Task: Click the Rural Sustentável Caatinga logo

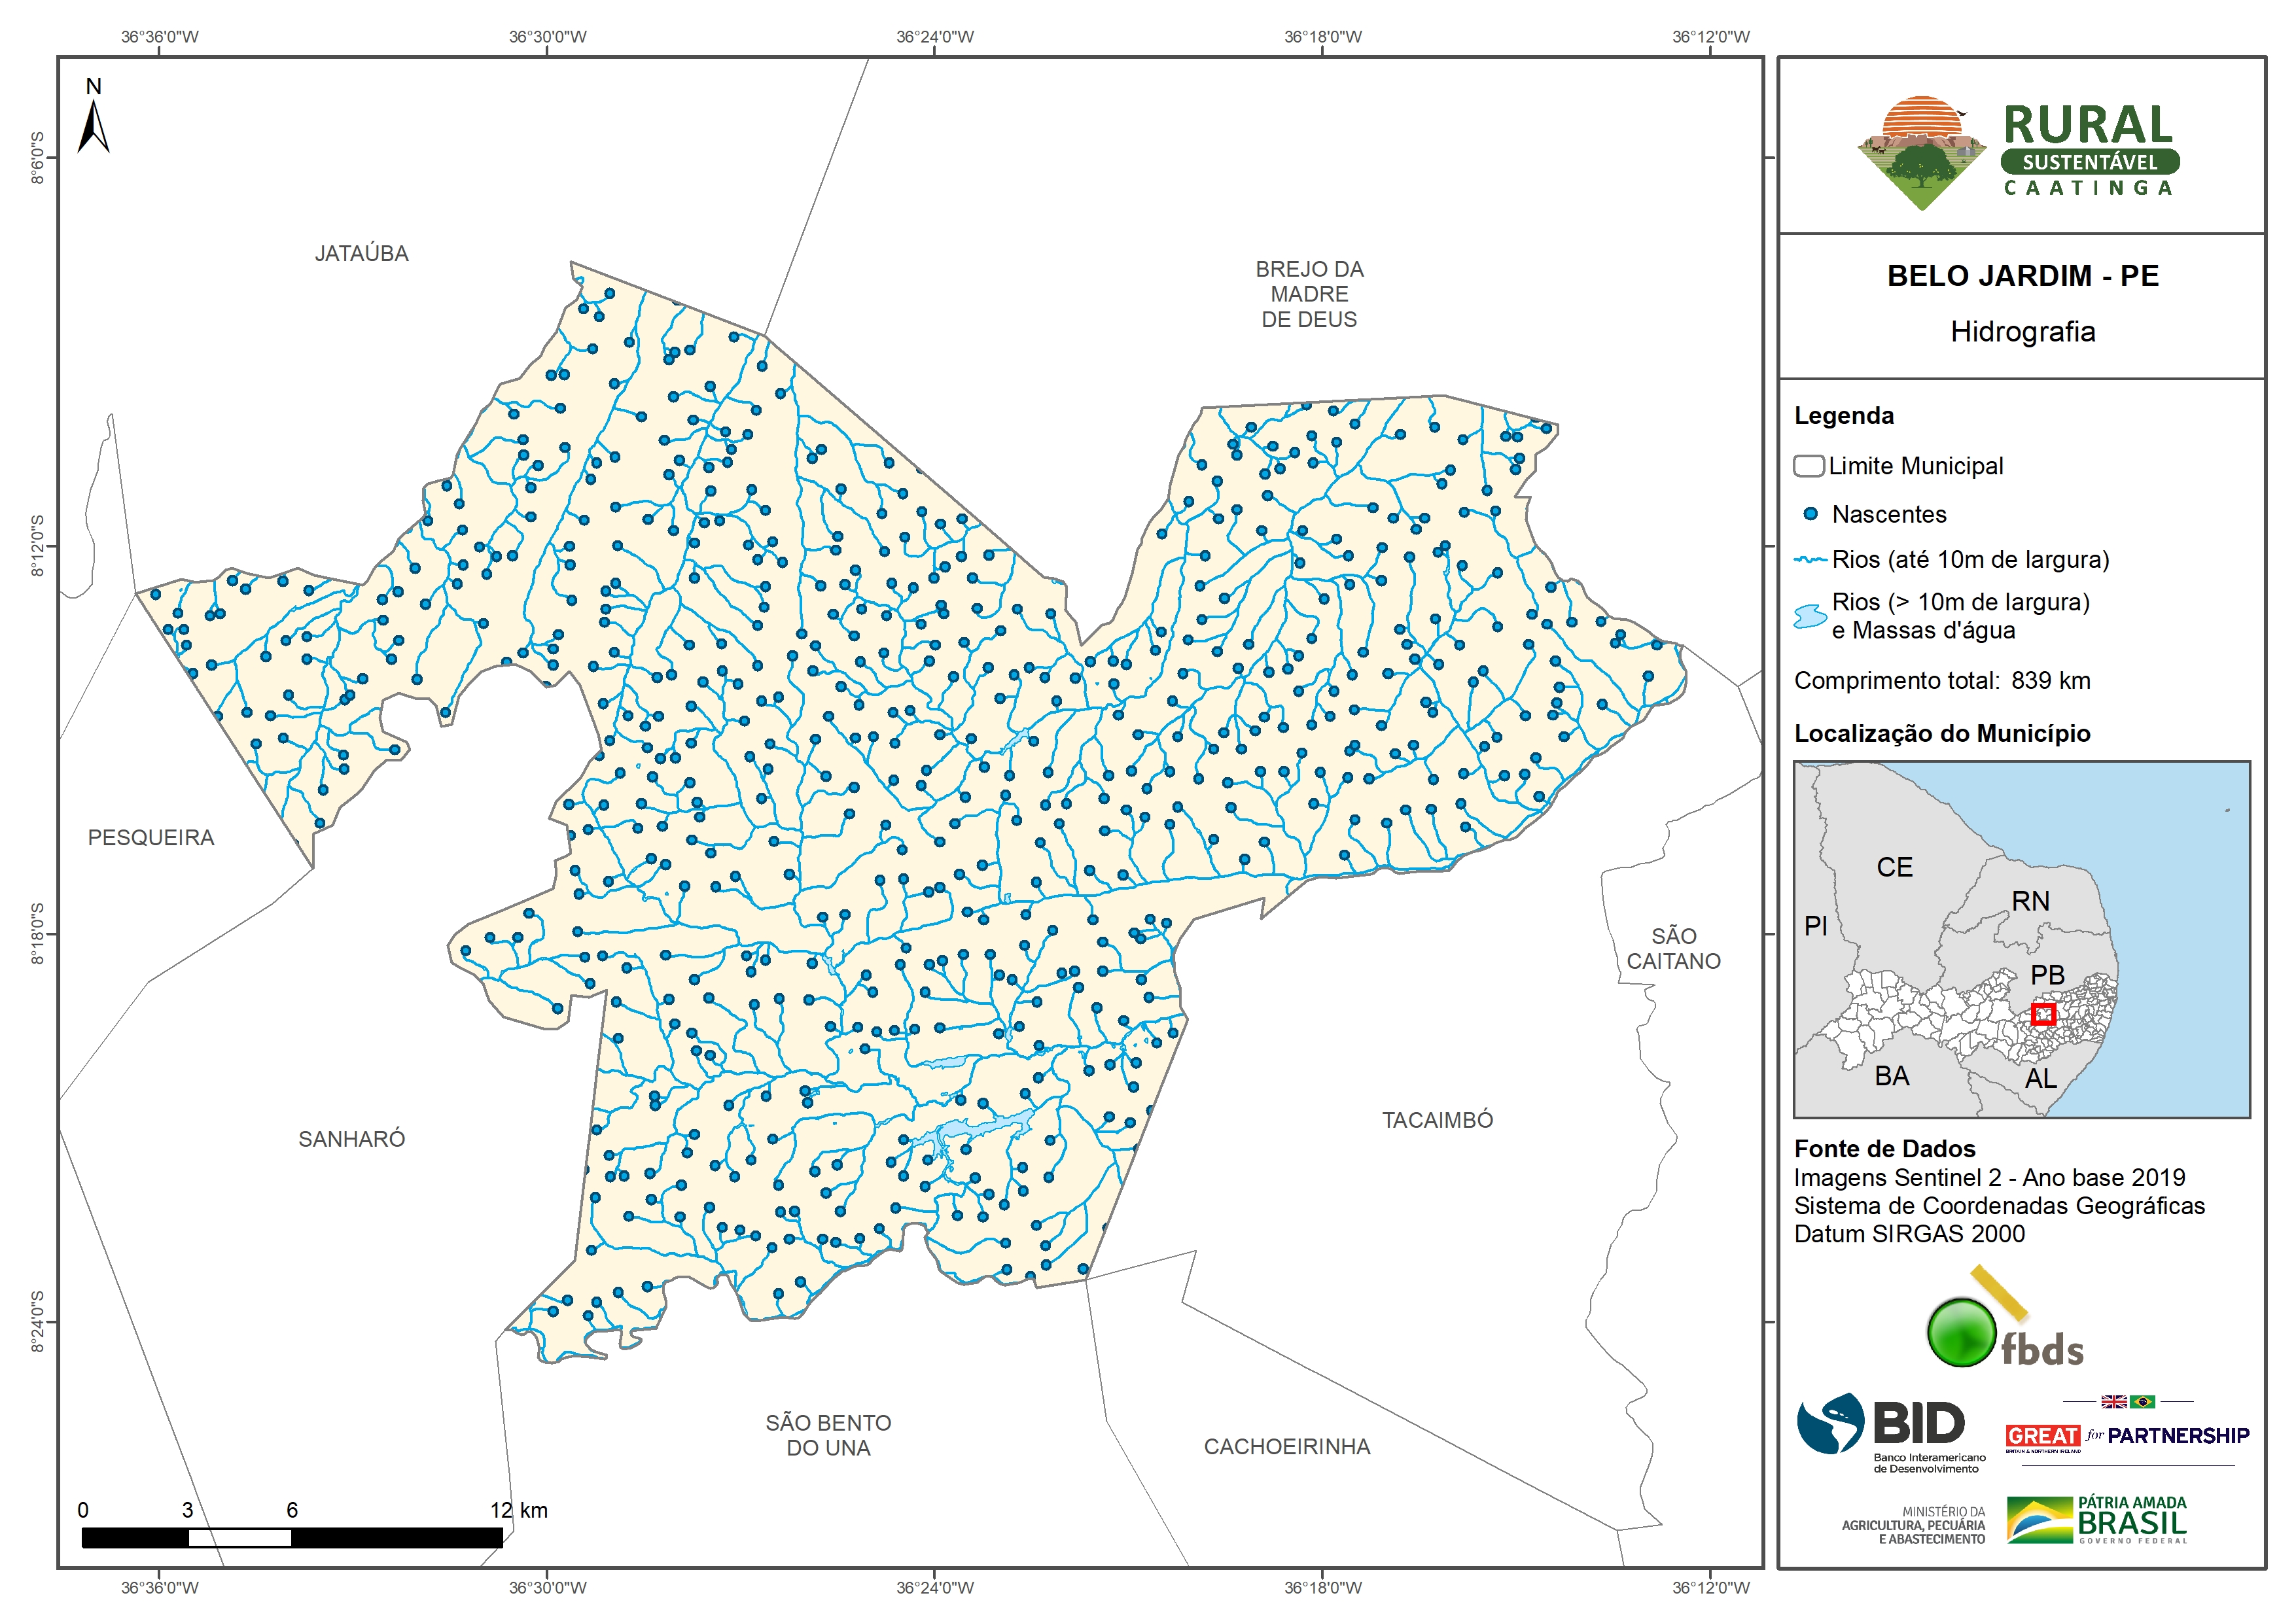Action: tap(2019, 152)
